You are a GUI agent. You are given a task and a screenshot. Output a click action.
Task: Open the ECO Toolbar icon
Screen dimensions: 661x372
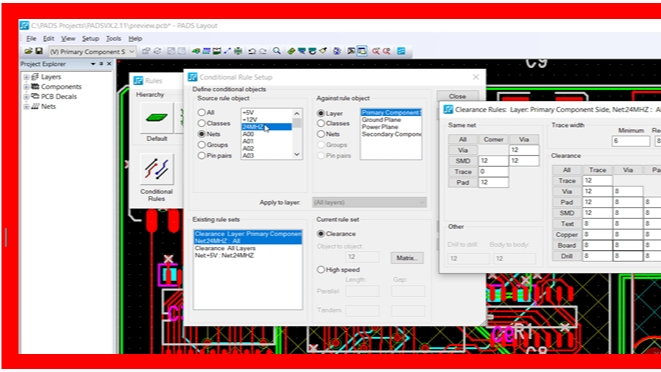point(227,51)
